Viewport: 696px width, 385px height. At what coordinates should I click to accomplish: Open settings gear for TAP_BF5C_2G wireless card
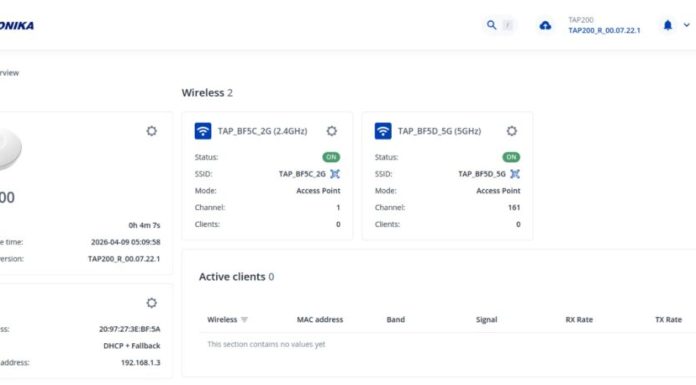(332, 131)
